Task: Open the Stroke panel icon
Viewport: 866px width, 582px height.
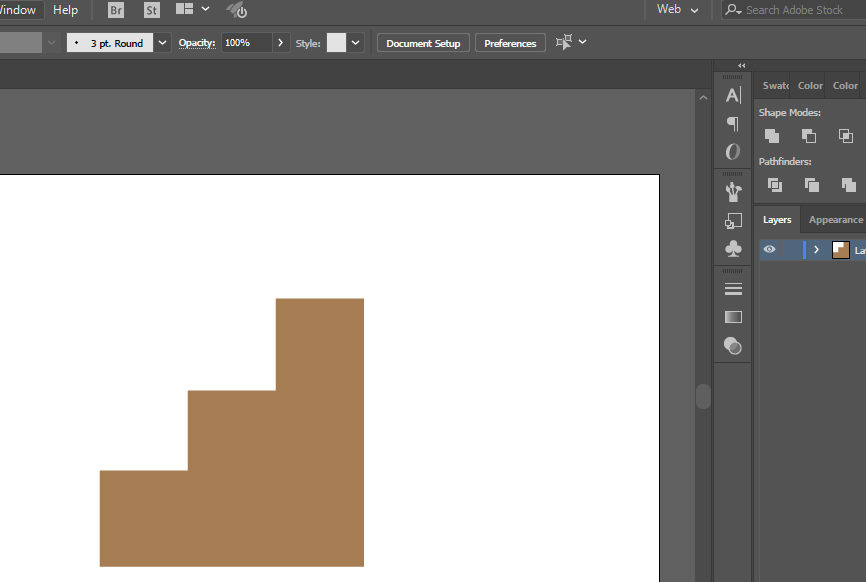Action: point(733,289)
